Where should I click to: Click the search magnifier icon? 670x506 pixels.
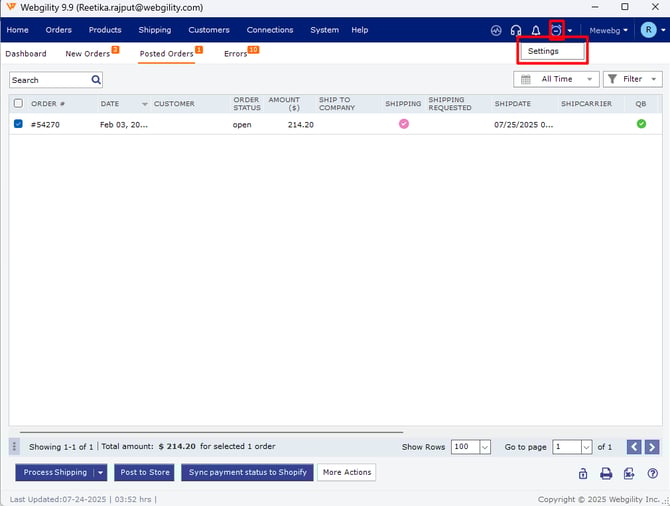click(96, 80)
